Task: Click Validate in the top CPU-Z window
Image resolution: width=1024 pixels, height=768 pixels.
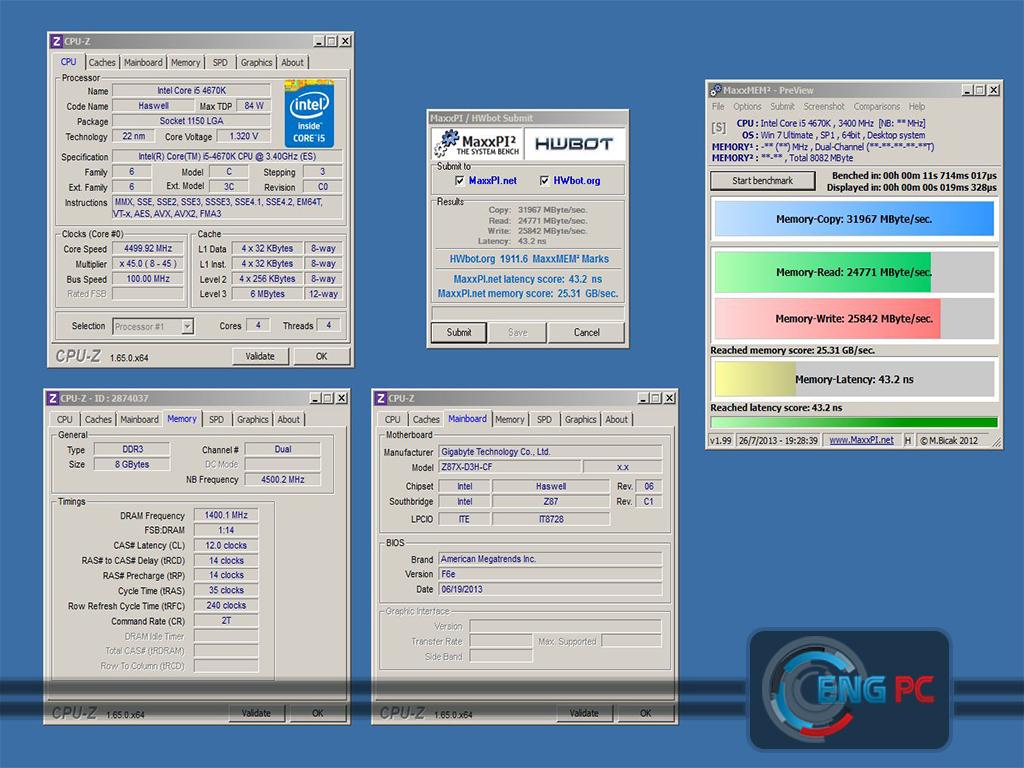Action: (x=260, y=356)
